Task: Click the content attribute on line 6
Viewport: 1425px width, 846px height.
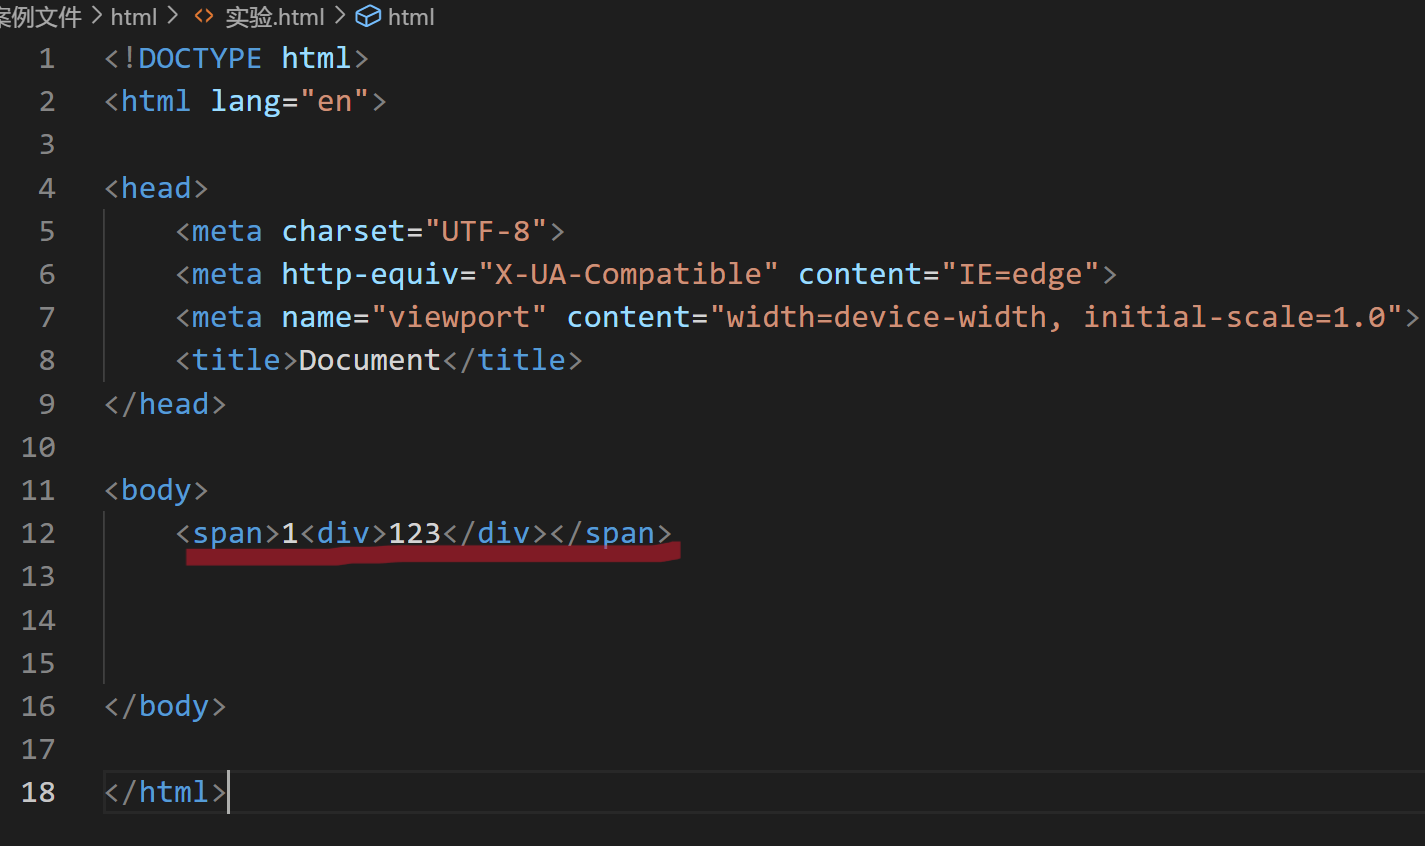Action: [x=860, y=274]
